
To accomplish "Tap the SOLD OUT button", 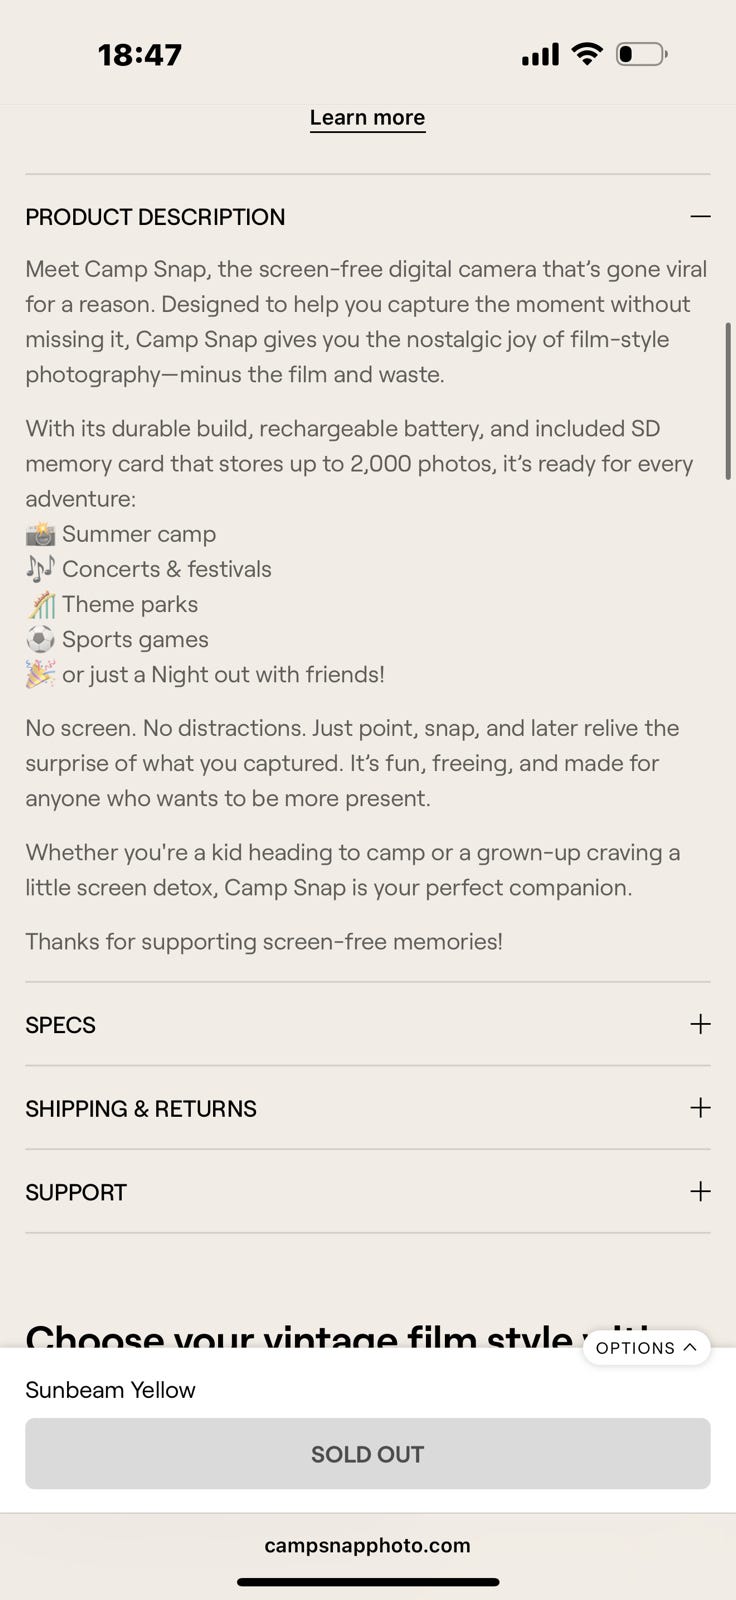I will coord(368,1454).
